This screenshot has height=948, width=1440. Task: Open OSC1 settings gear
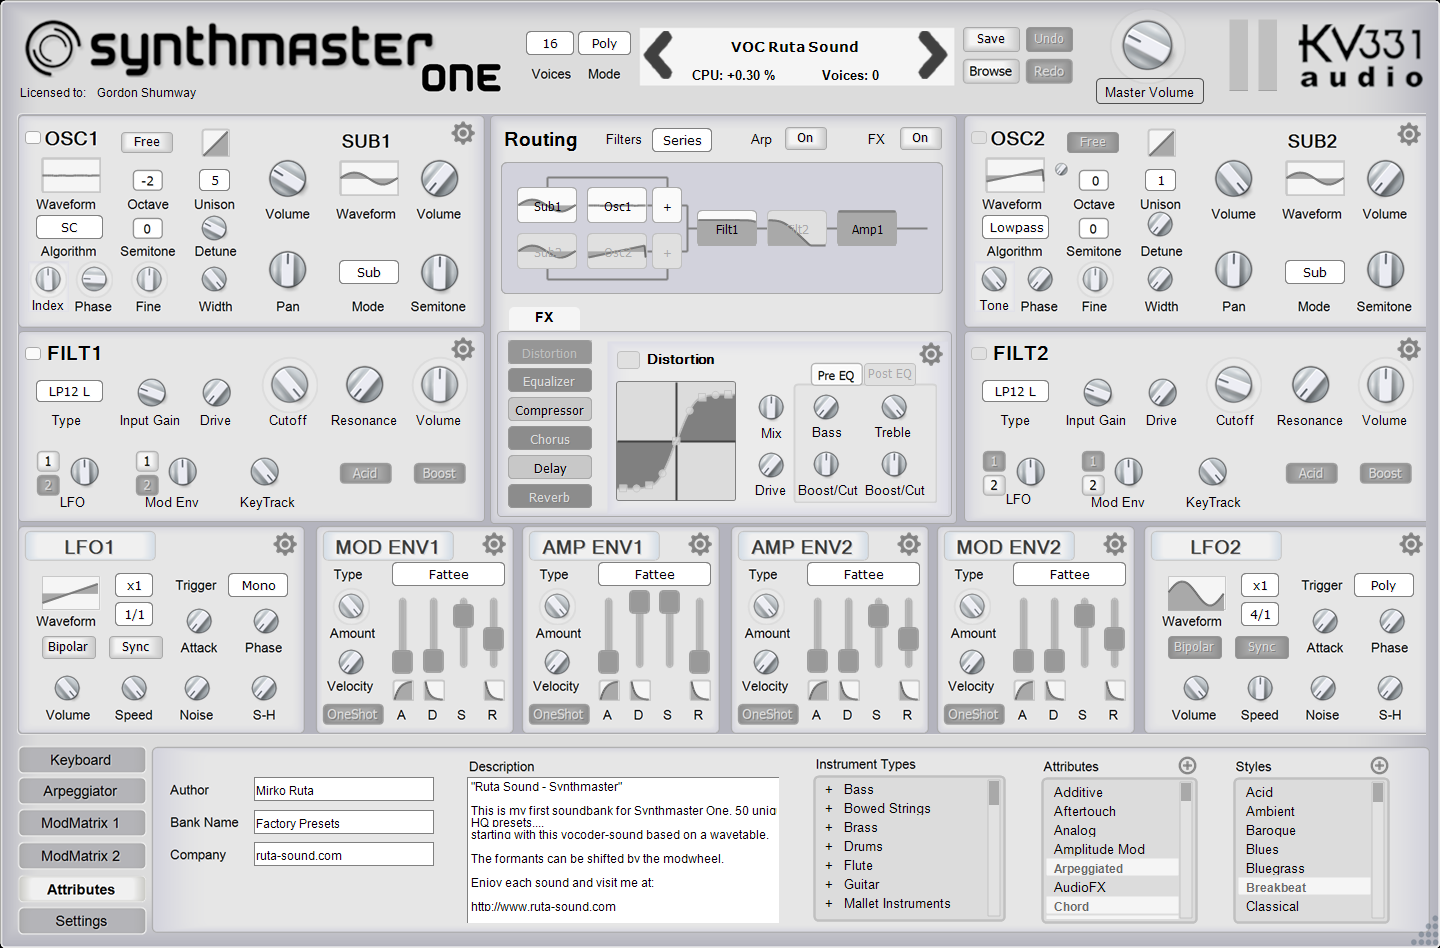[462, 133]
